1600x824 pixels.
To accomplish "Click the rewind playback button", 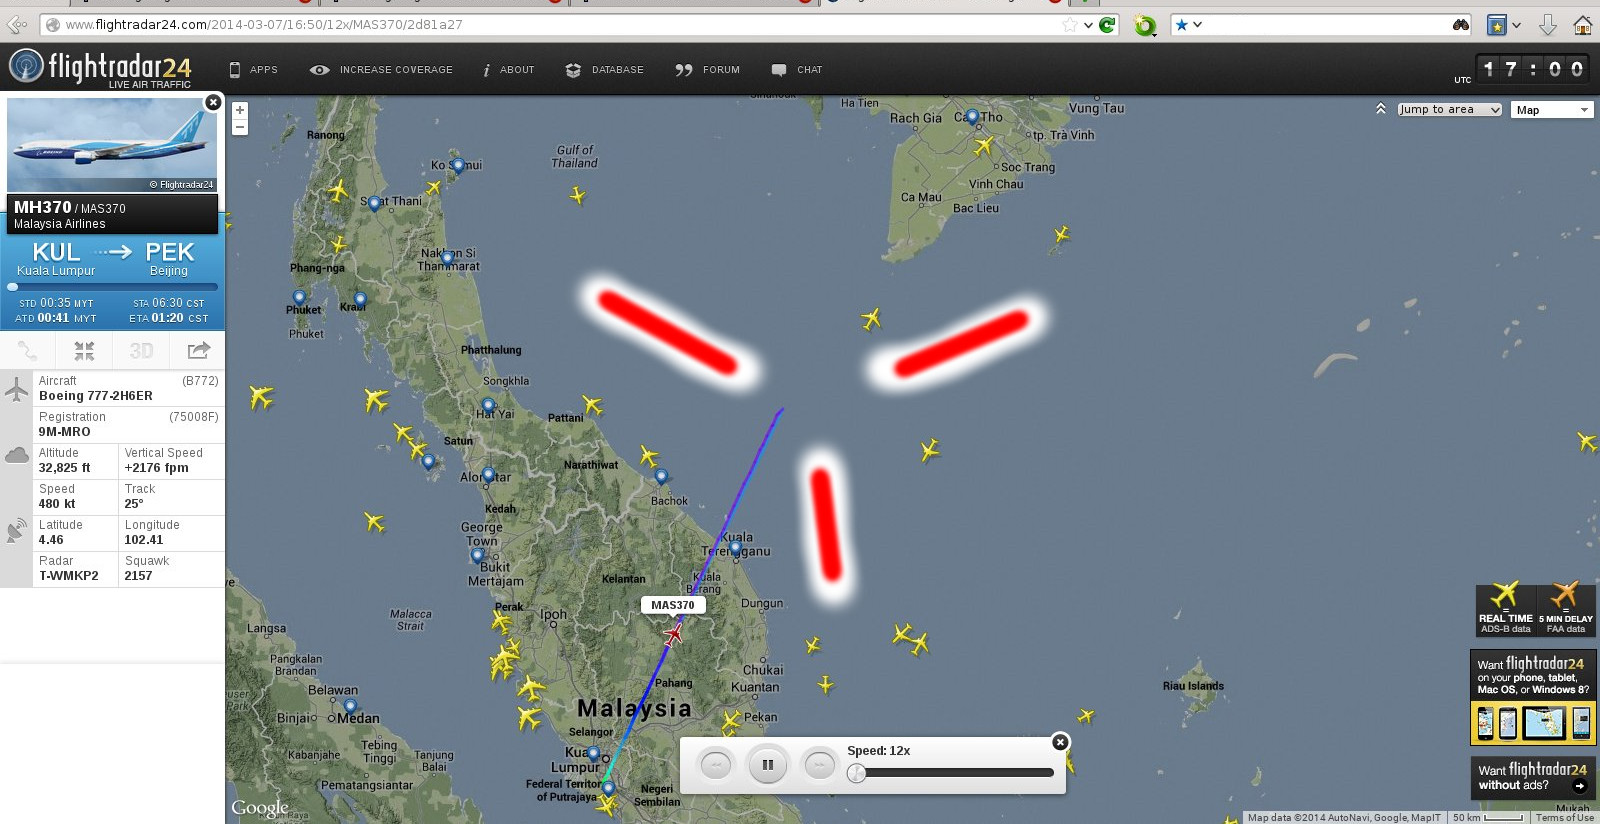I will pyautogui.click(x=716, y=766).
